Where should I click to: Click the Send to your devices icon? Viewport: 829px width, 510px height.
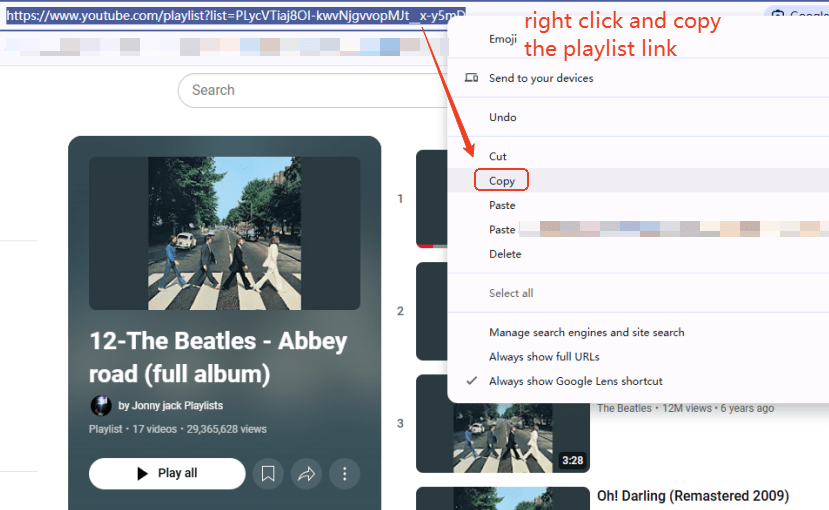pos(472,78)
